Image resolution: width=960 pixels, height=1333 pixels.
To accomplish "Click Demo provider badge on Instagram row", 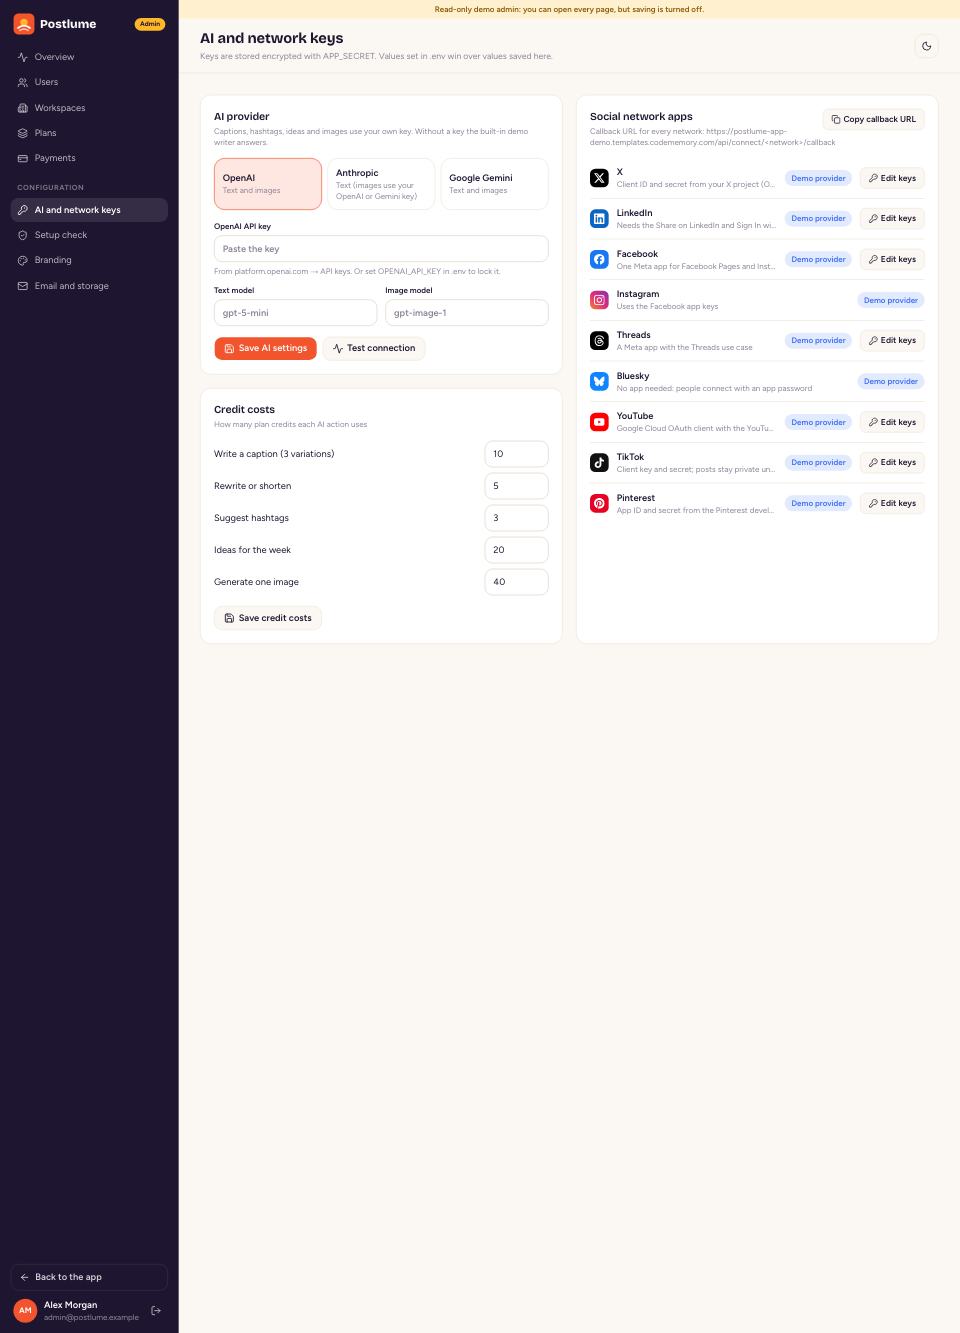I will tap(891, 300).
